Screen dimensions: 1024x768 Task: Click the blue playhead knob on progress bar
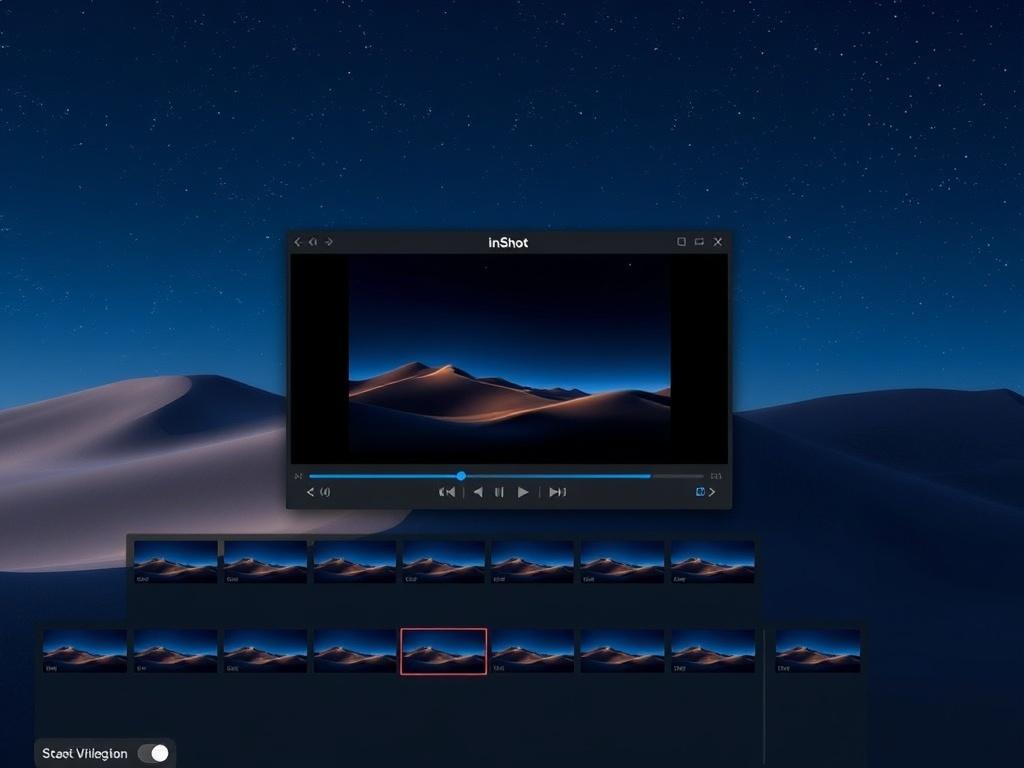coord(461,476)
